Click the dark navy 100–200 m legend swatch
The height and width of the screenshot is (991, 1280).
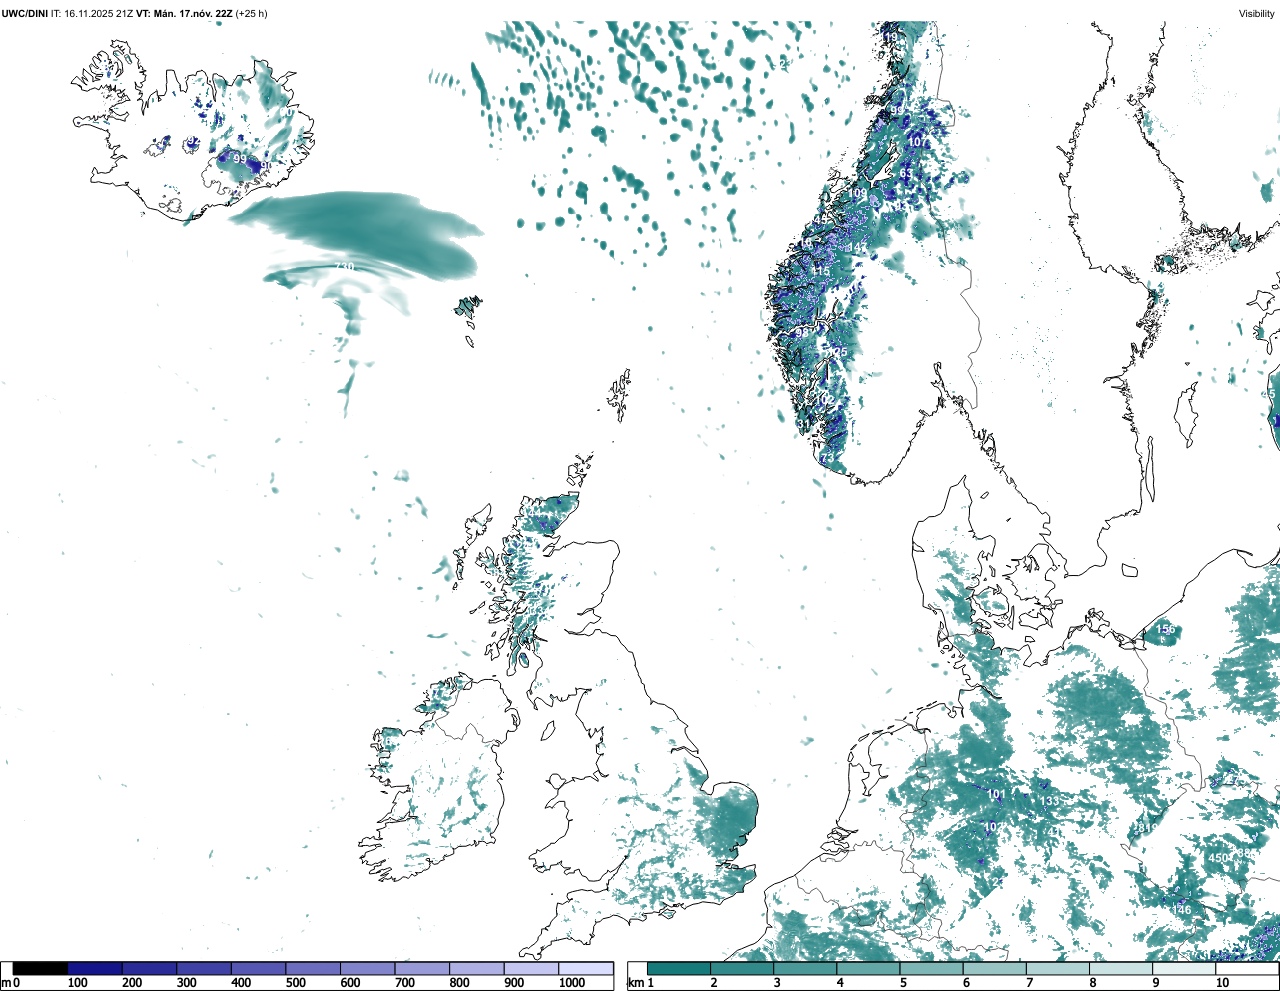click(95, 969)
